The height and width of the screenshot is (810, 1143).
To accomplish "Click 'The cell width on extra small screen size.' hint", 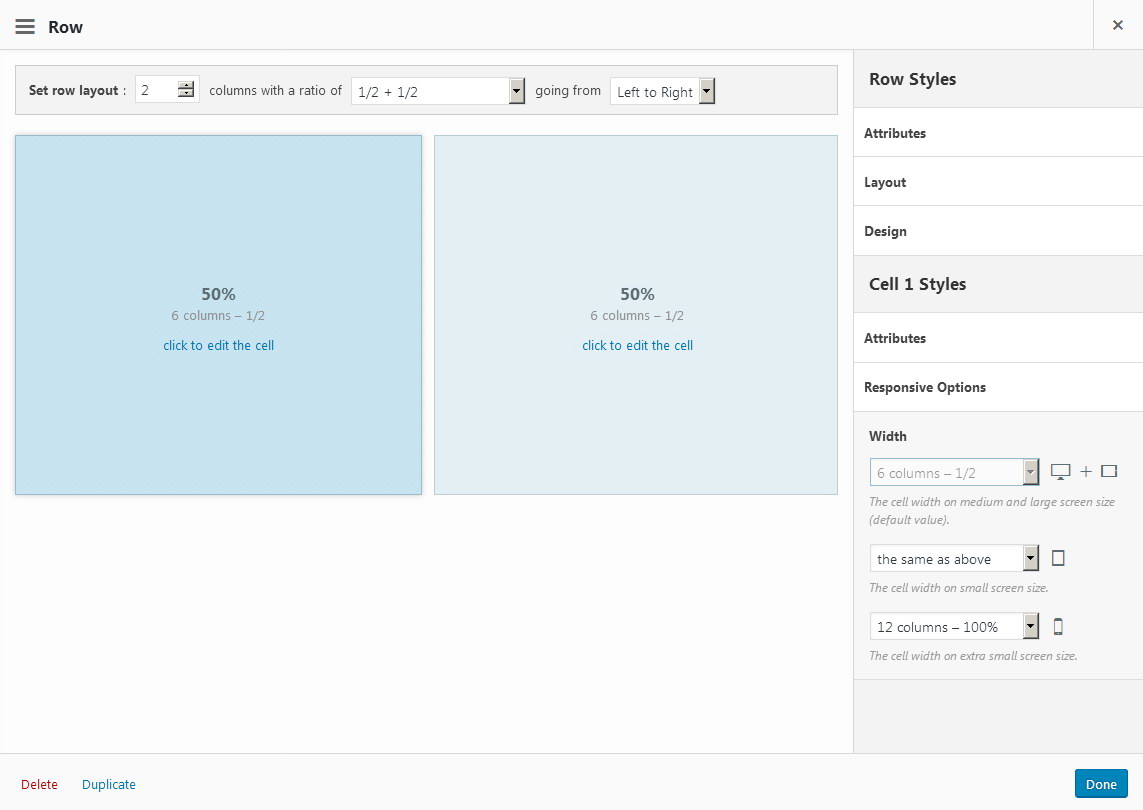I will [x=973, y=655].
